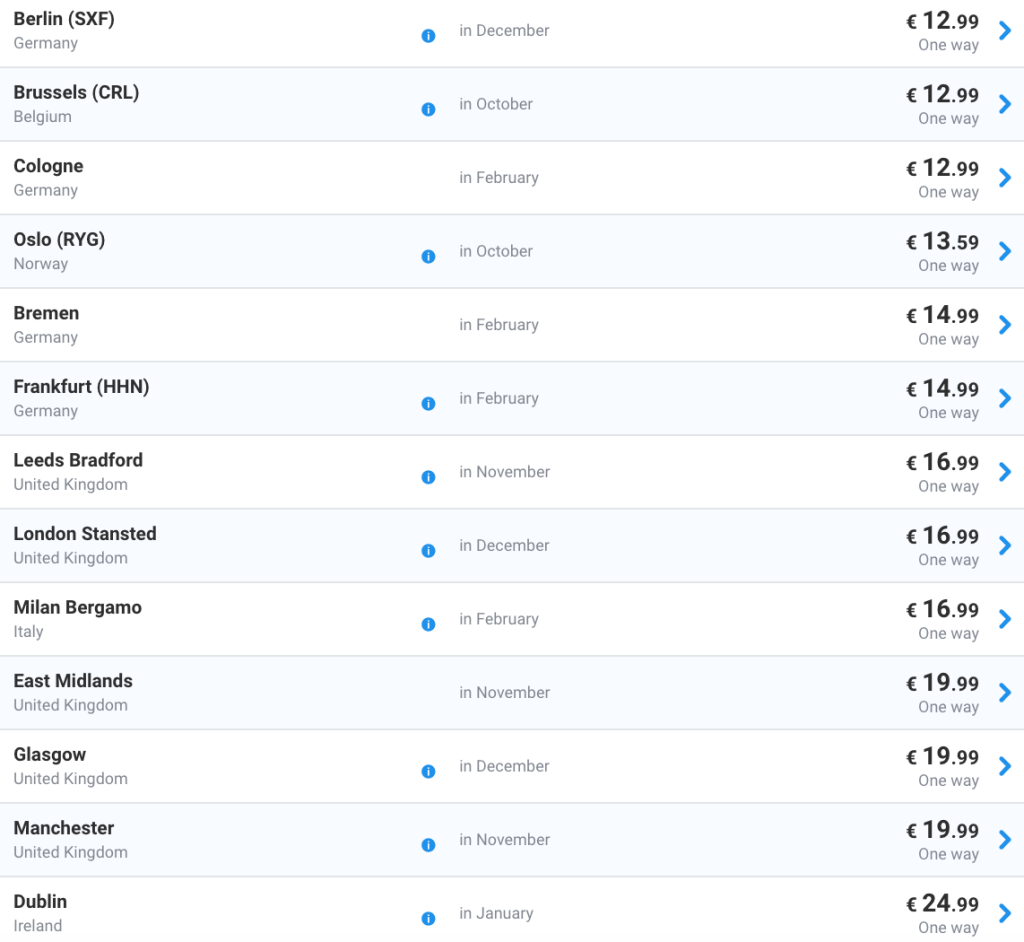Image resolution: width=1024 pixels, height=942 pixels.
Task: Select the Milan Bergamo €16.99 fare
Action: pos(942,610)
